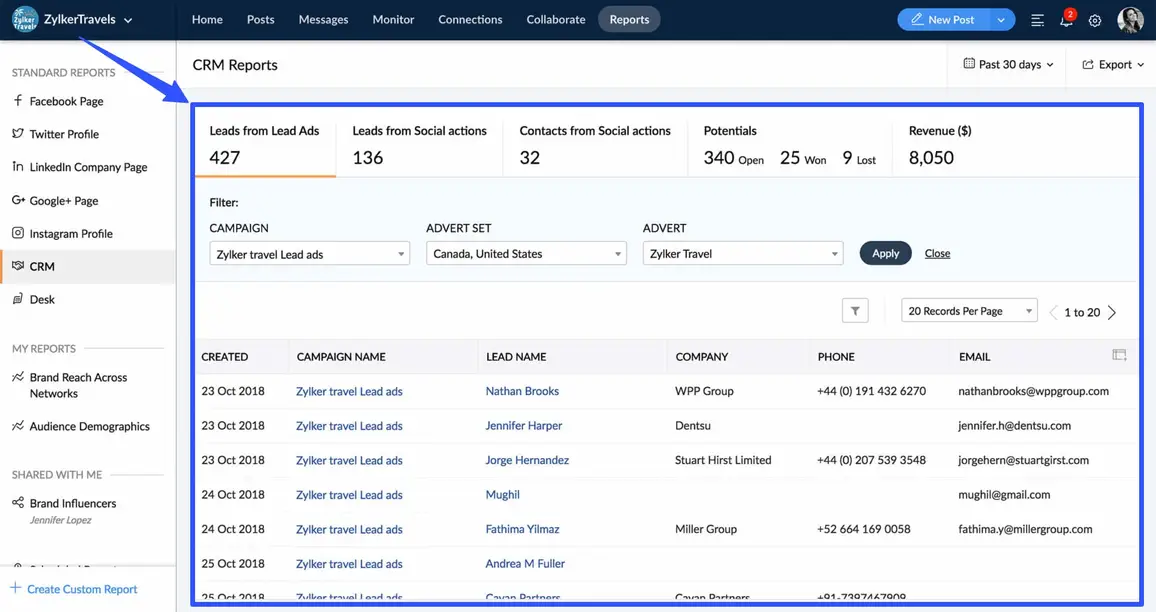Open the notifications bell icon

(x=1066, y=20)
